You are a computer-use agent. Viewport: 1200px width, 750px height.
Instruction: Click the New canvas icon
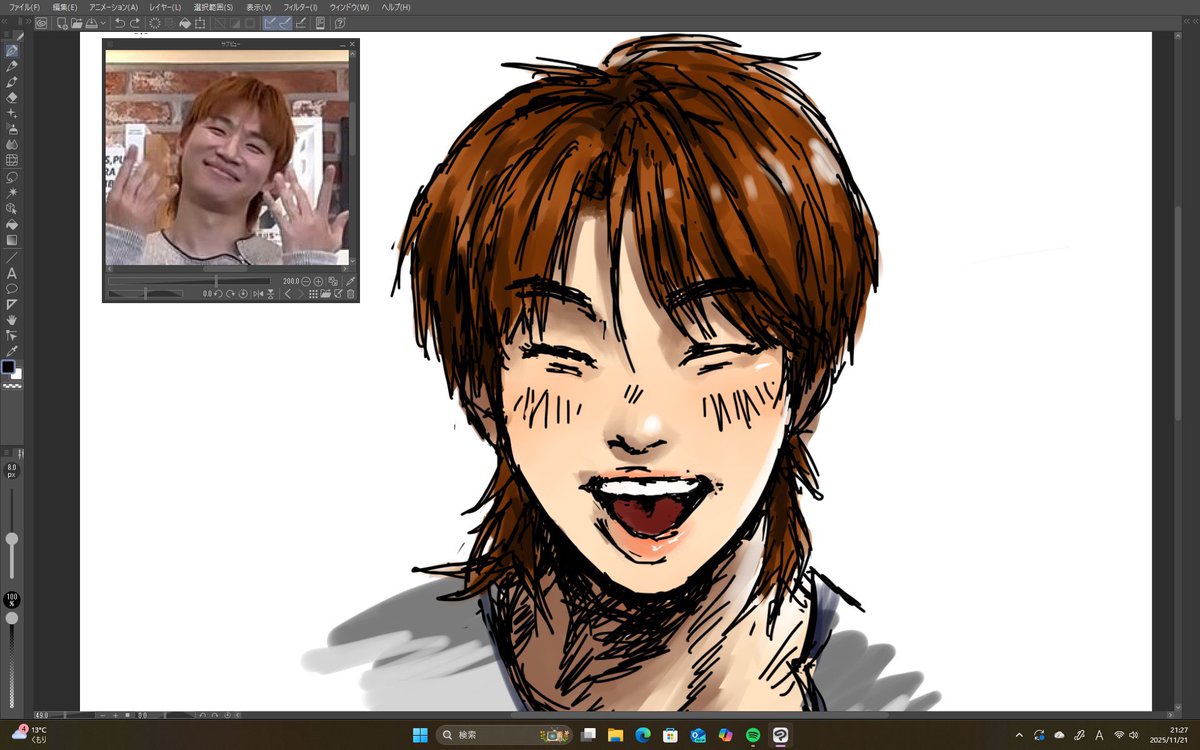[x=62, y=23]
